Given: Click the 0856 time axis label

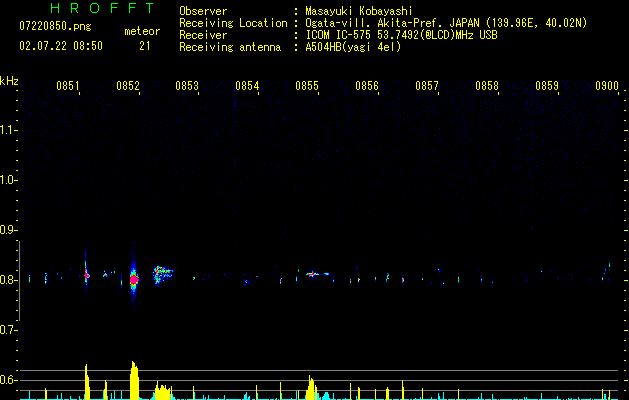Looking at the screenshot, I should 367,85.
